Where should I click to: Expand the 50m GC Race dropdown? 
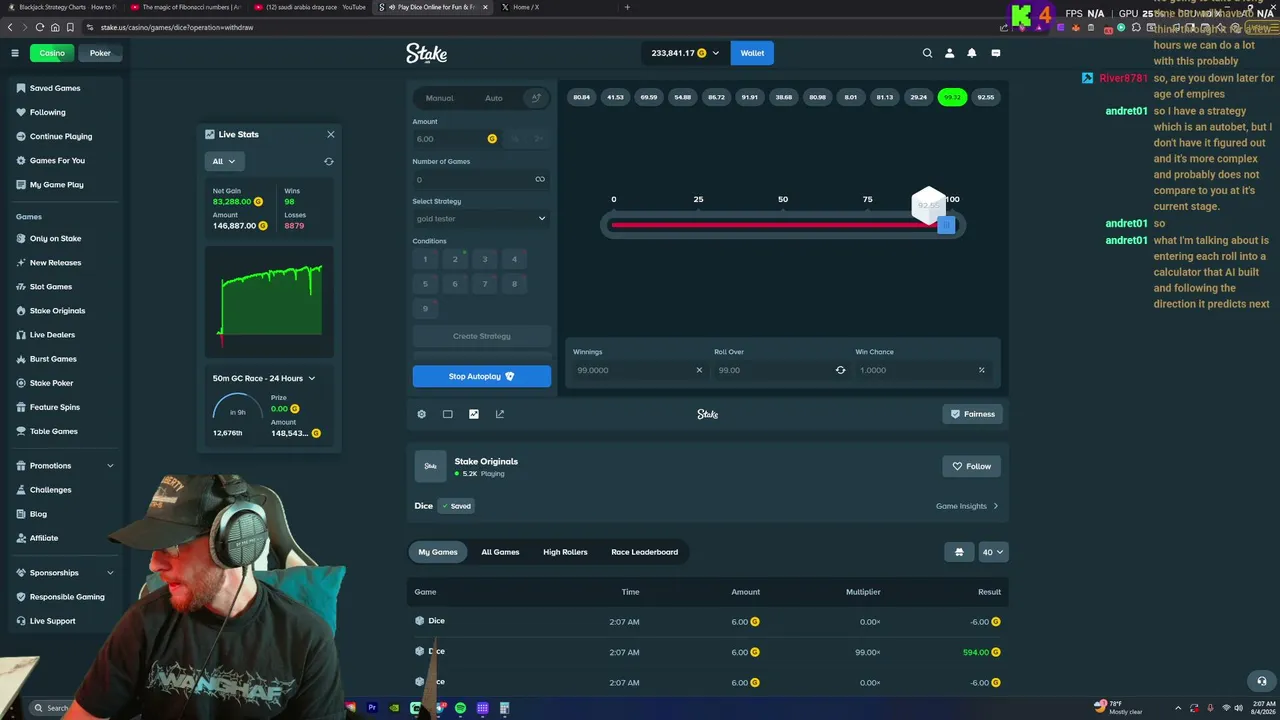click(264, 378)
